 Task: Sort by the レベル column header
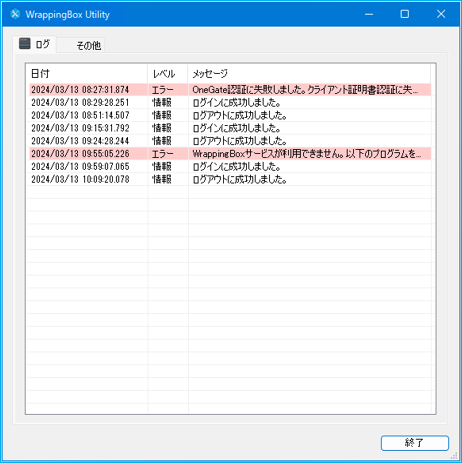[168, 73]
